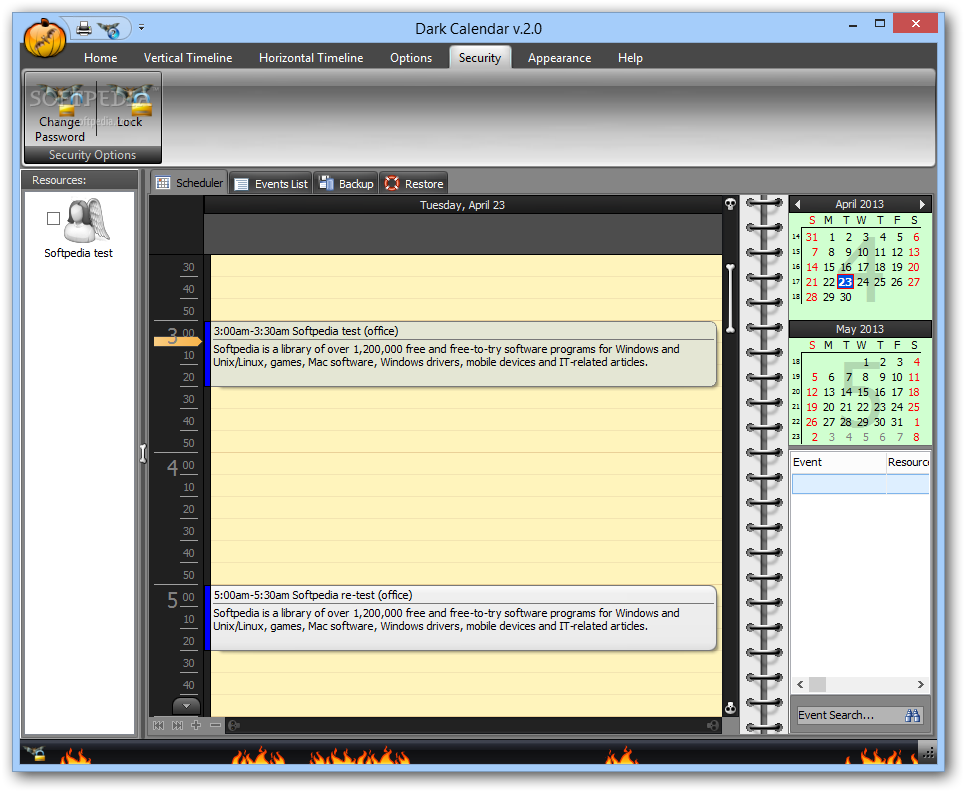Screen dimensions: 965x792
Task: Open the bat help icon in quick access toolbar
Action: (110, 29)
